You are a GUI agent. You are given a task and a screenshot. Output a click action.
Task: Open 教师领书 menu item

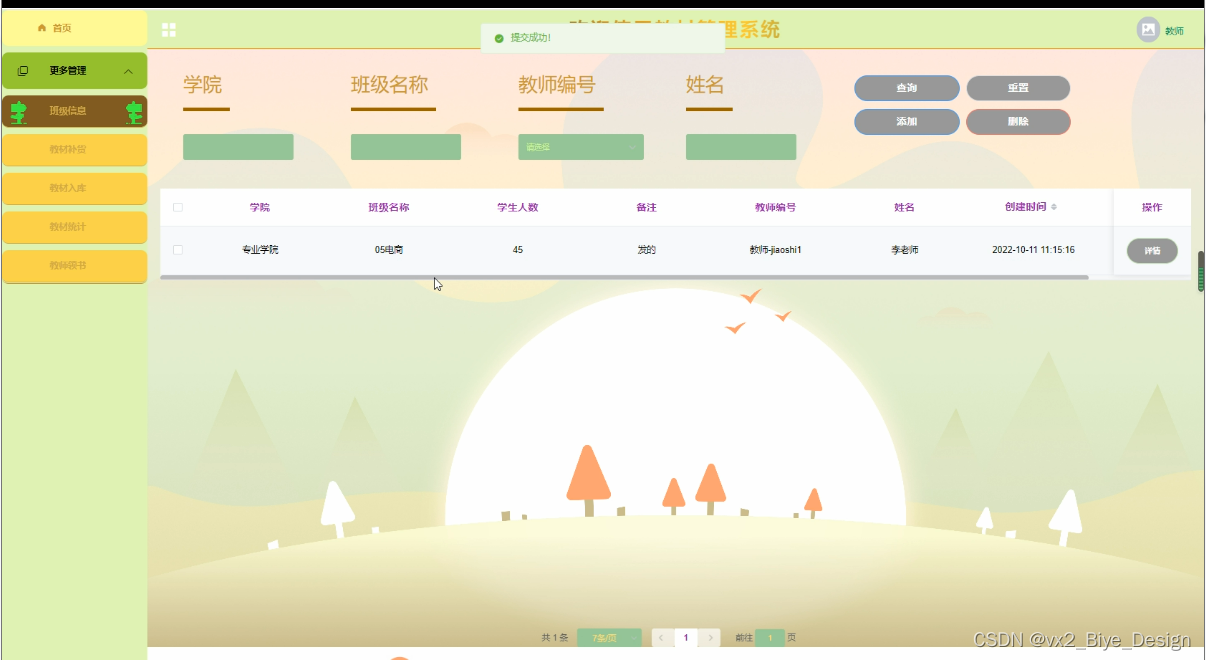click(x=75, y=266)
